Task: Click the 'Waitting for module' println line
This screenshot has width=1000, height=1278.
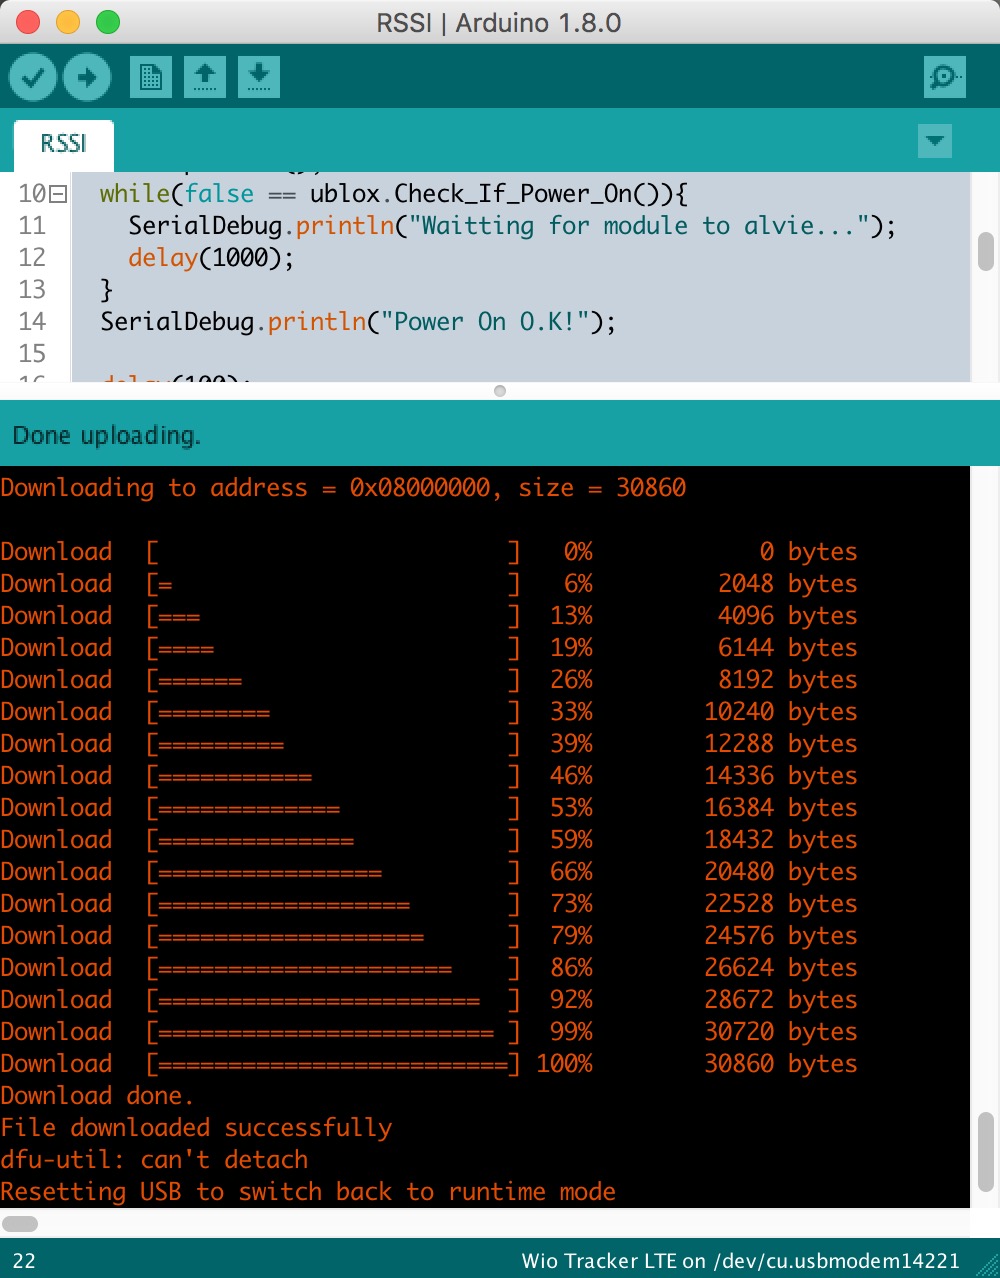Action: tap(512, 226)
